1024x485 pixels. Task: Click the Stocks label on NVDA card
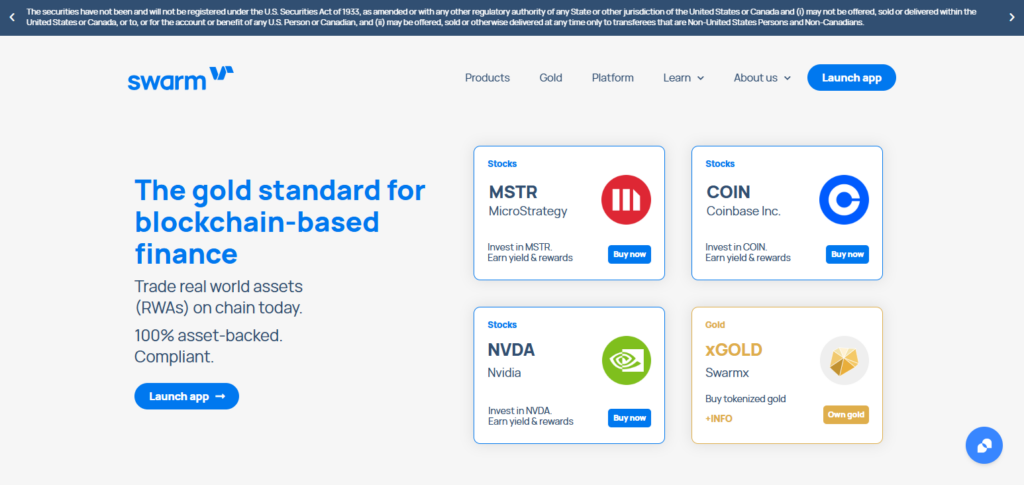[x=502, y=324]
